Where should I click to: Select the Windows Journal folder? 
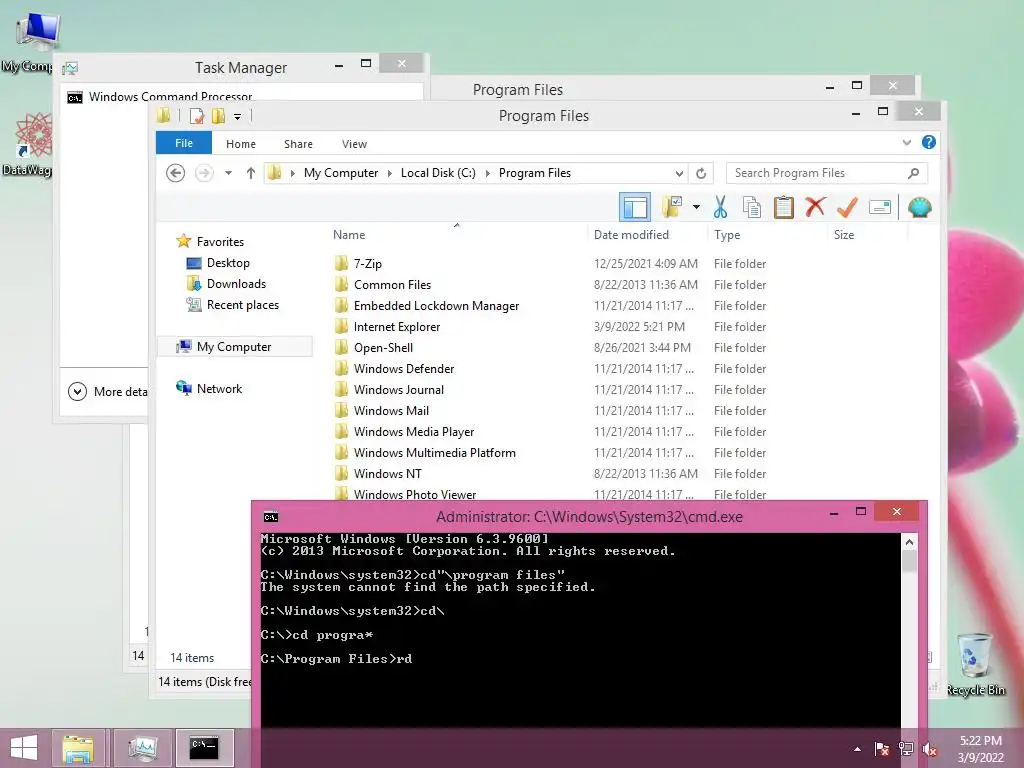[x=398, y=389]
